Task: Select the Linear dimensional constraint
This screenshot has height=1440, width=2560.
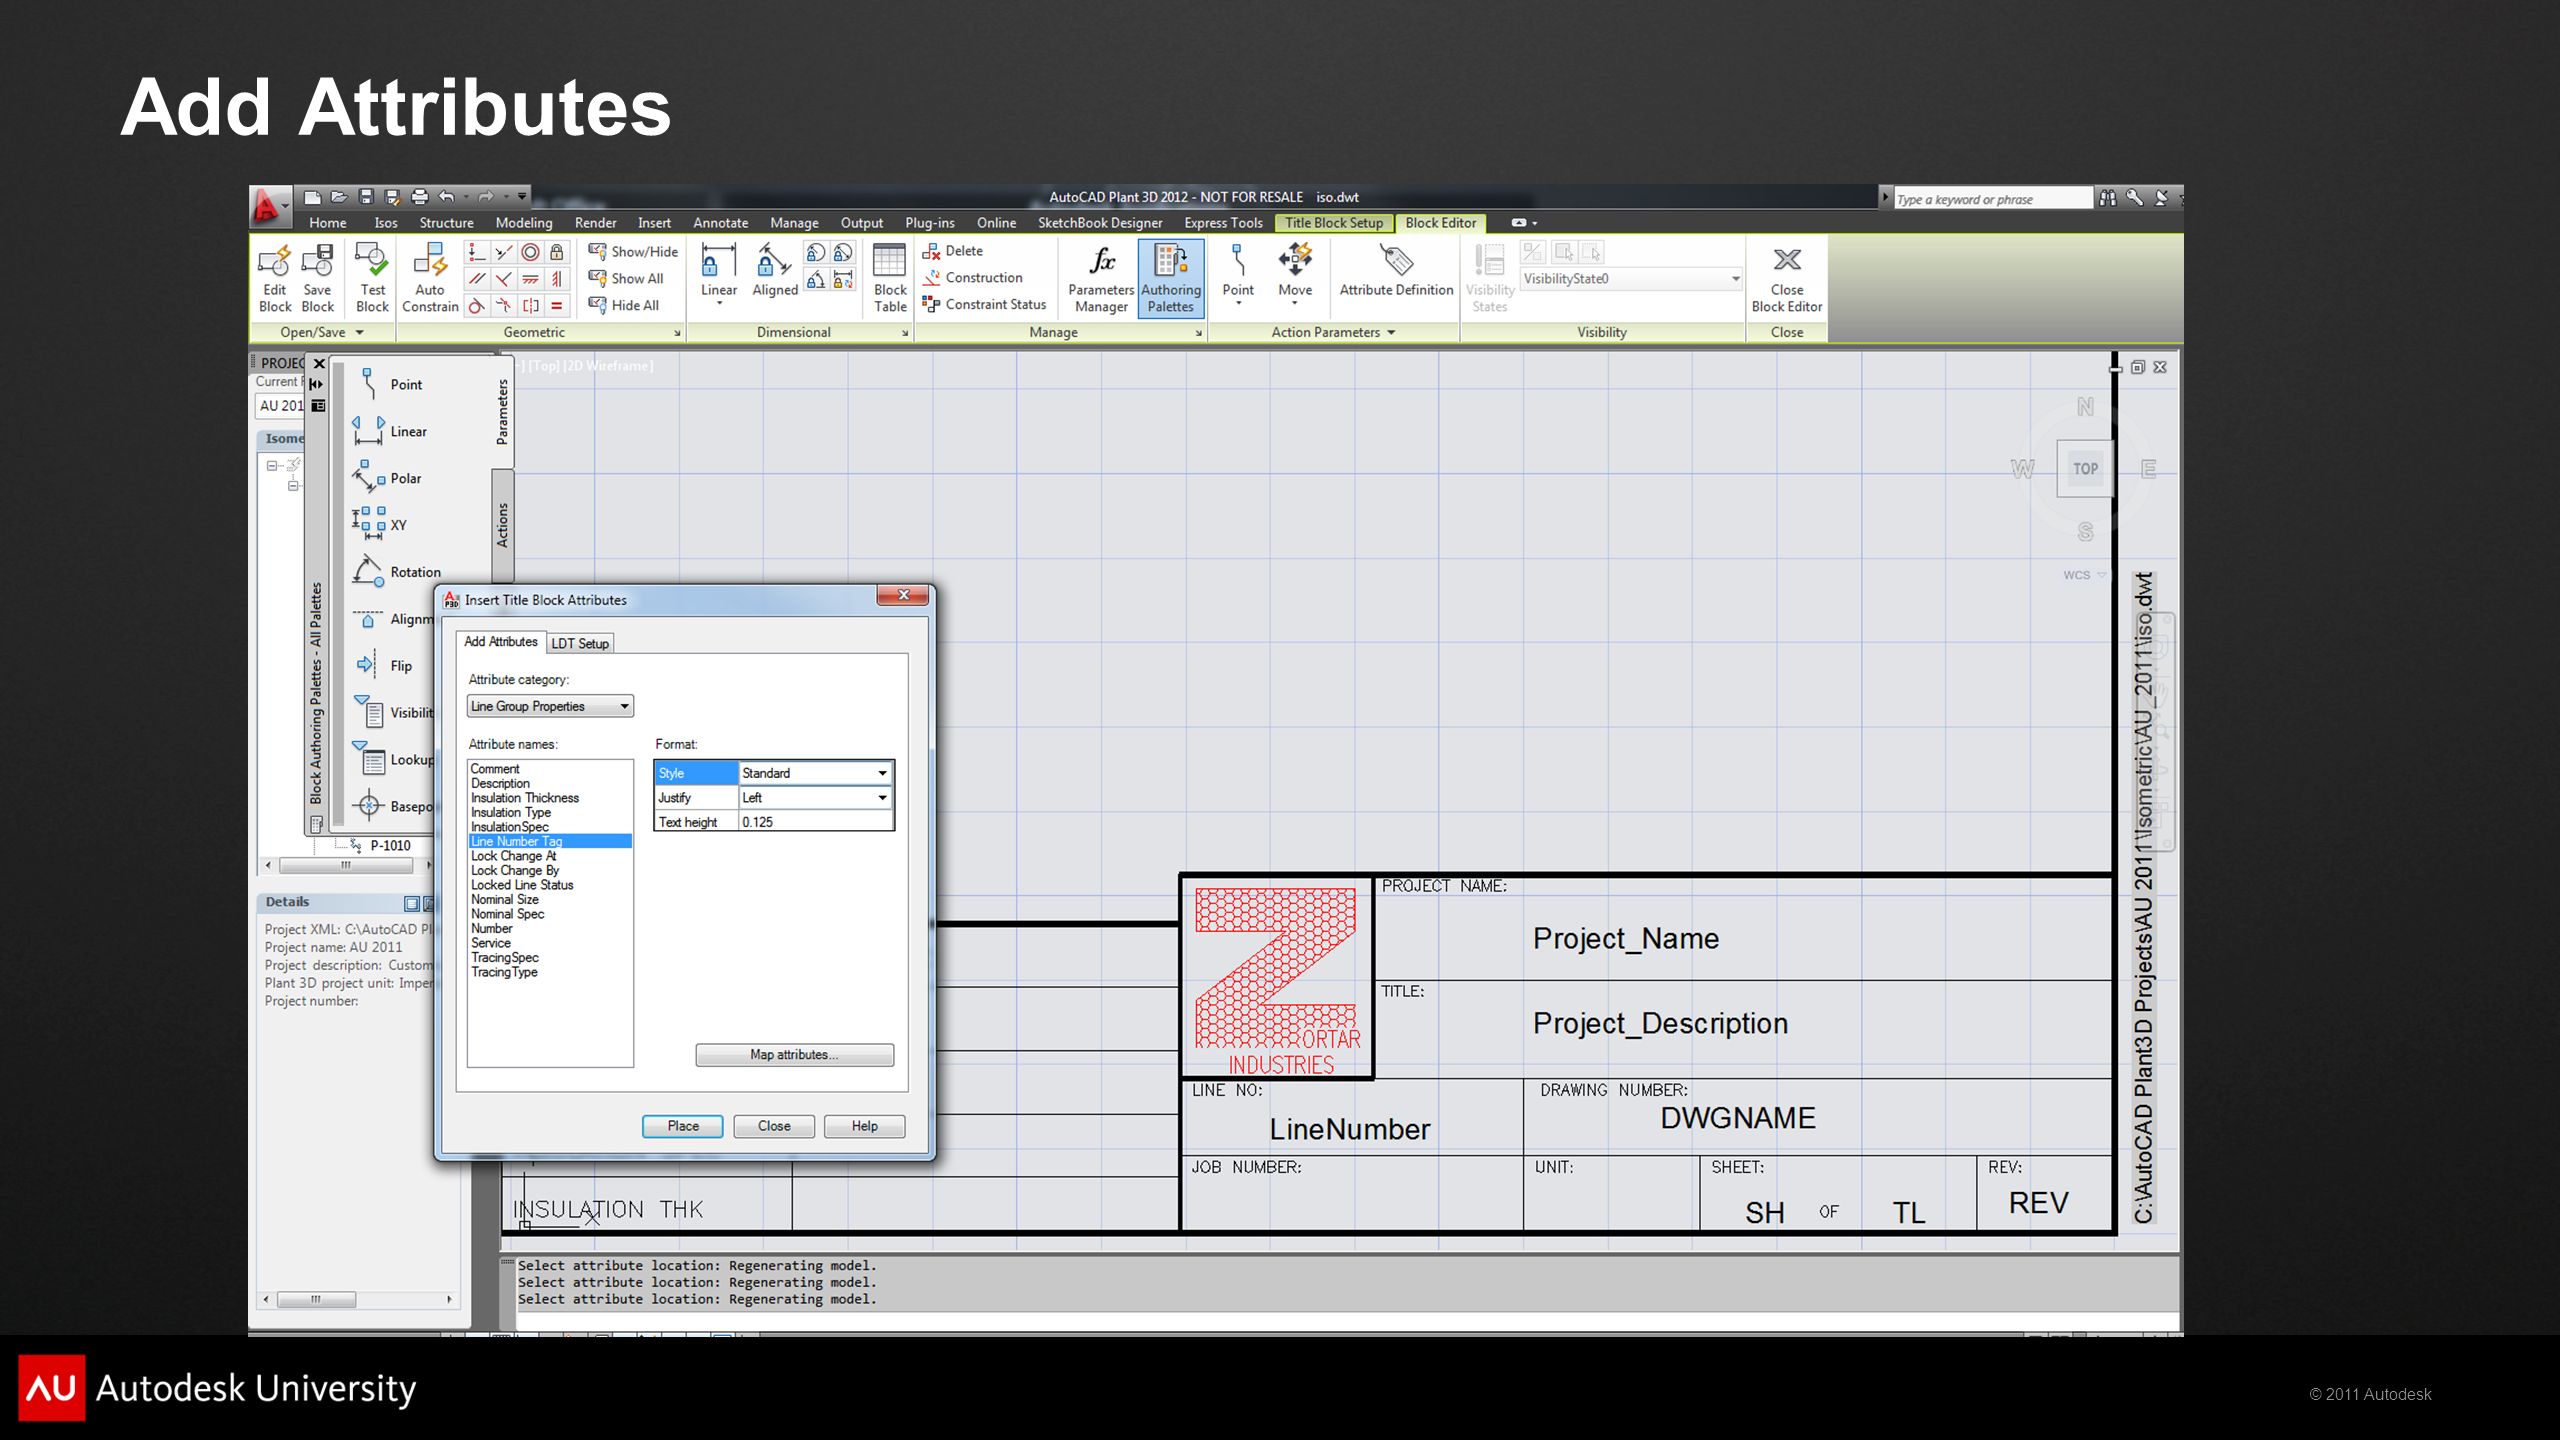Action: point(719,274)
